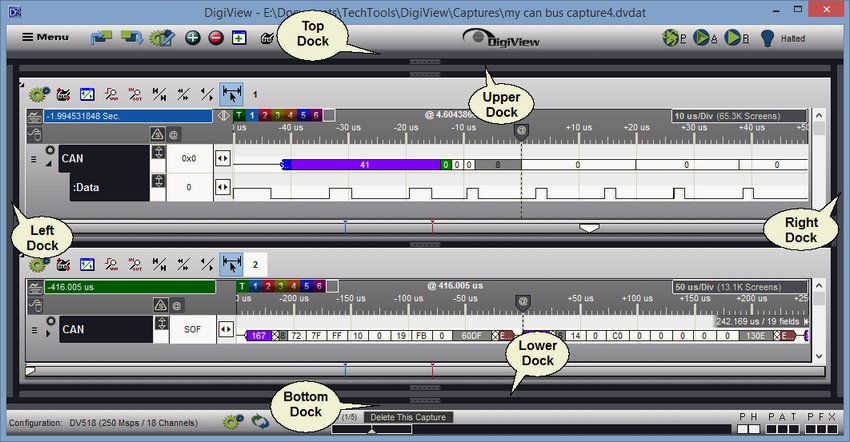The height and width of the screenshot is (442, 850).
Task: Open upper waveform window settings gear
Action: pos(38,94)
